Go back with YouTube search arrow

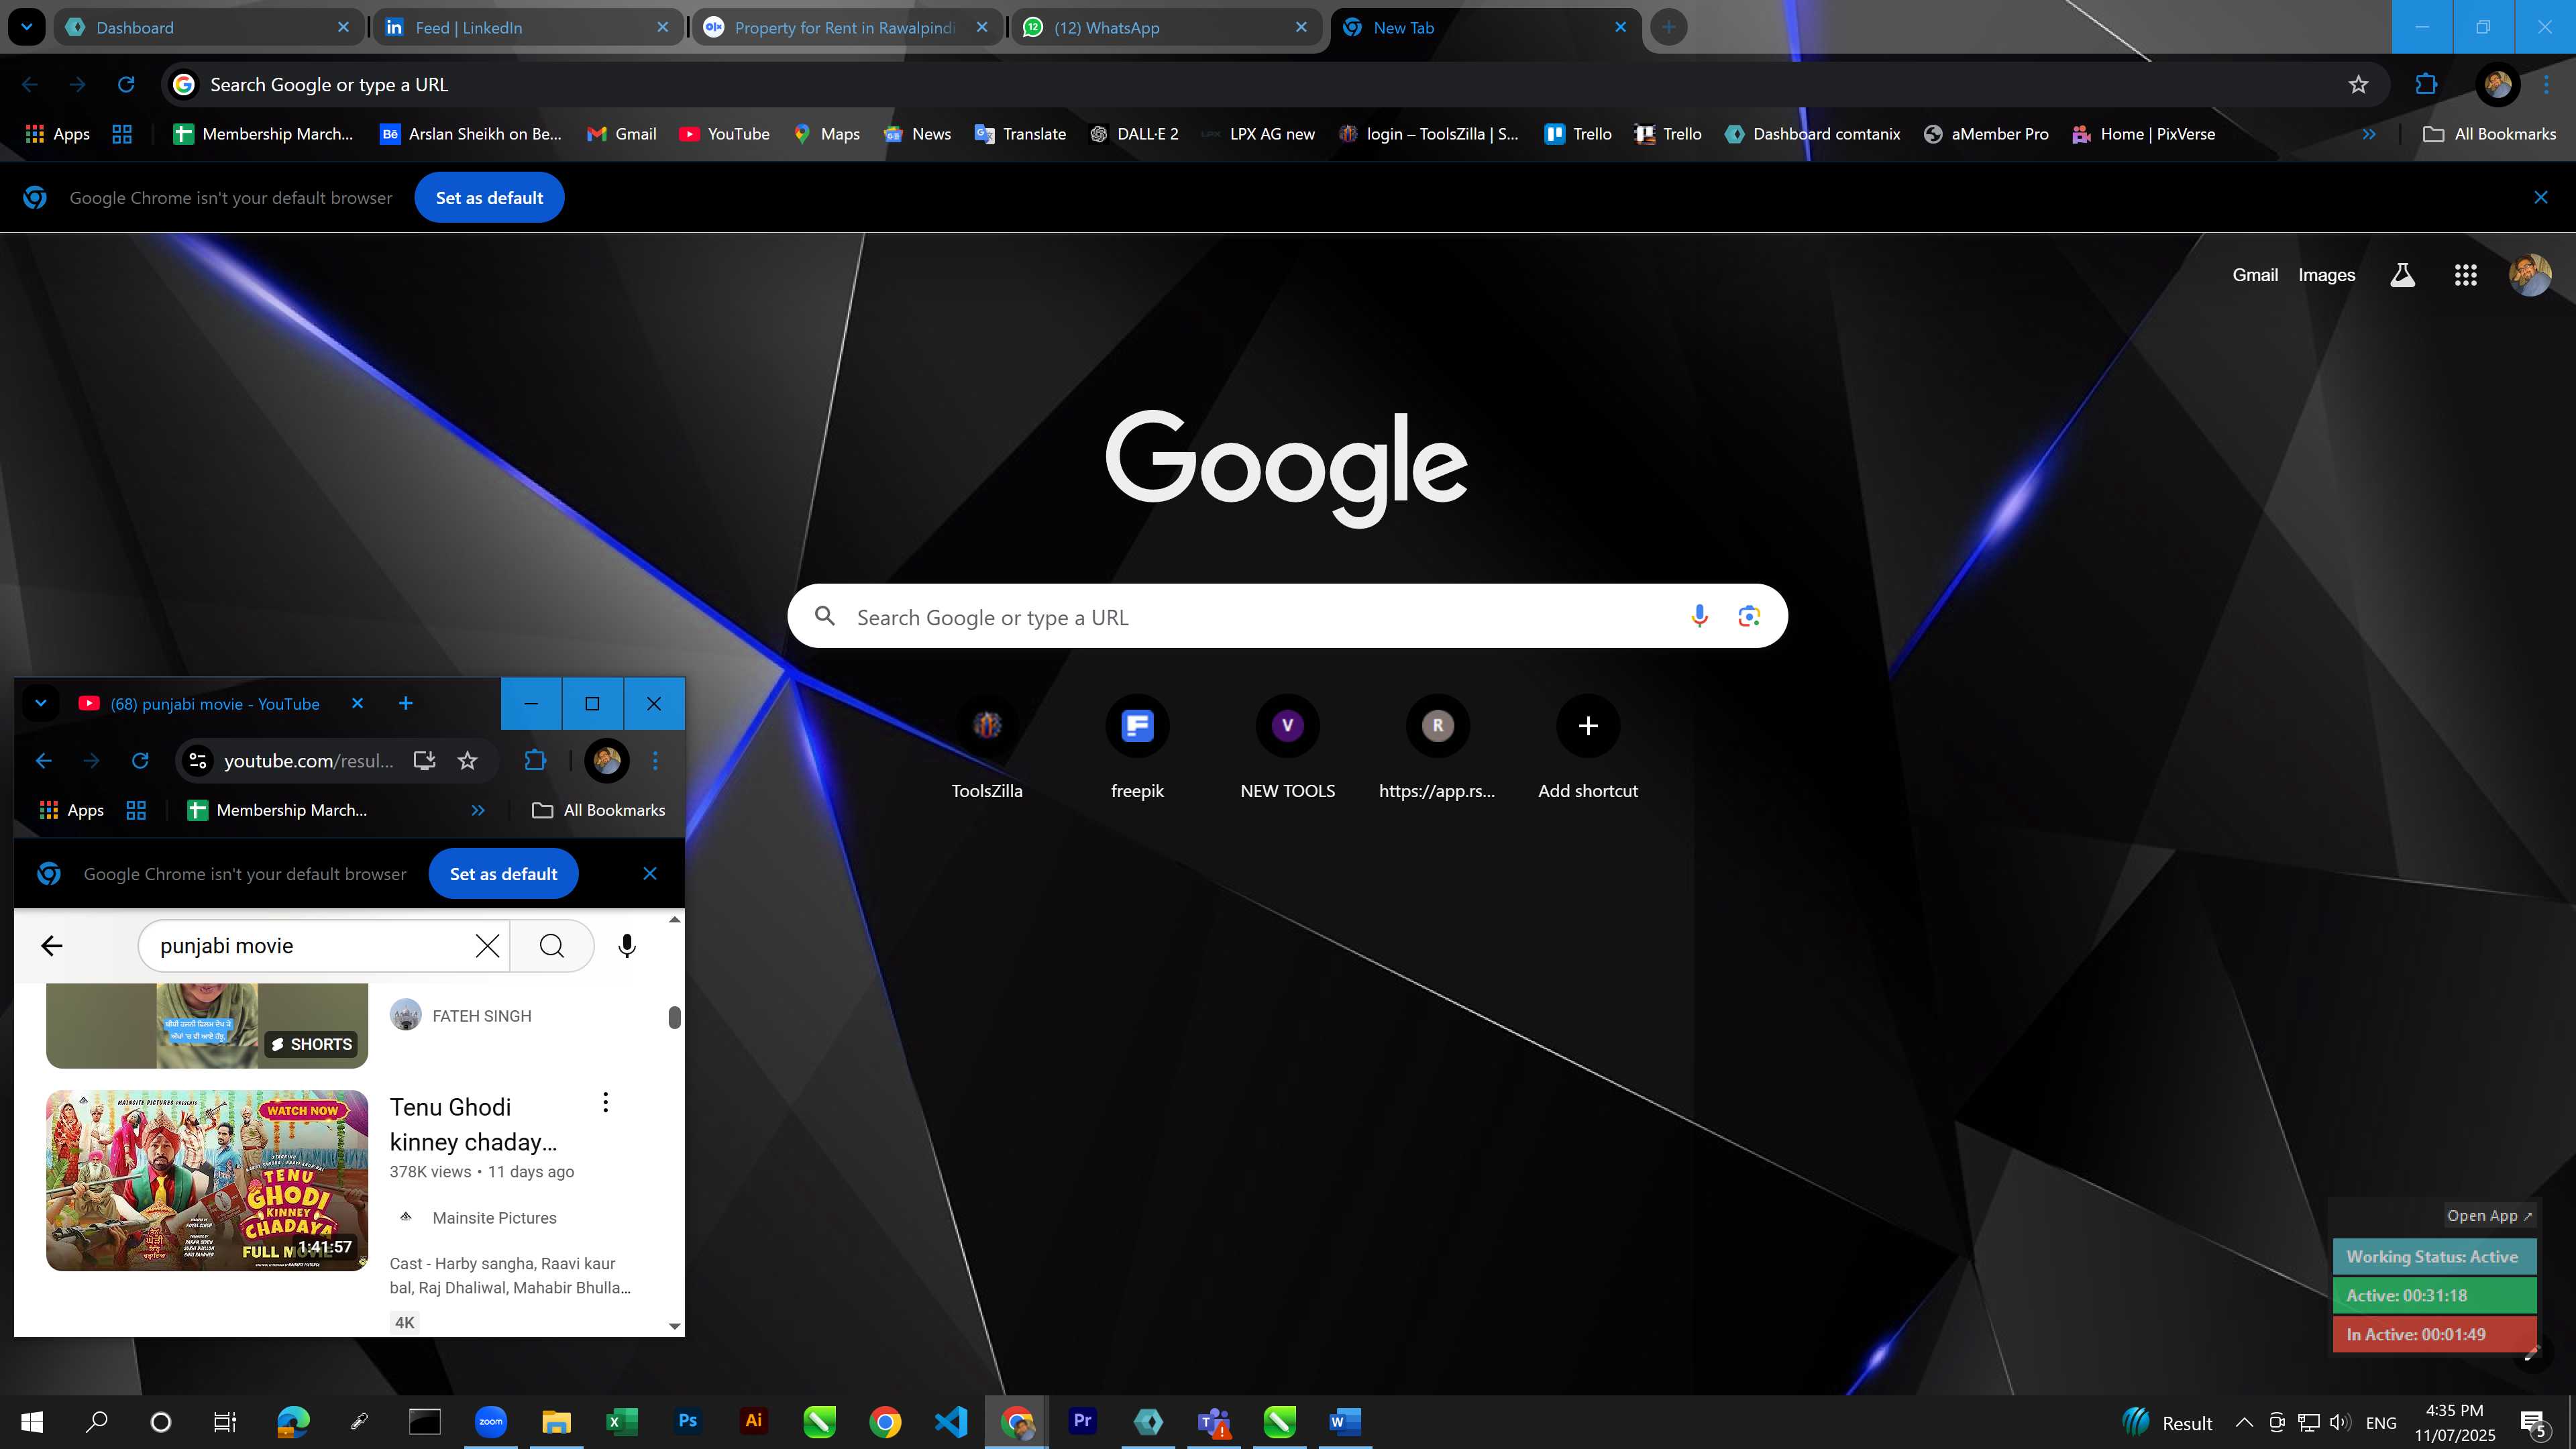pos(52,946)
